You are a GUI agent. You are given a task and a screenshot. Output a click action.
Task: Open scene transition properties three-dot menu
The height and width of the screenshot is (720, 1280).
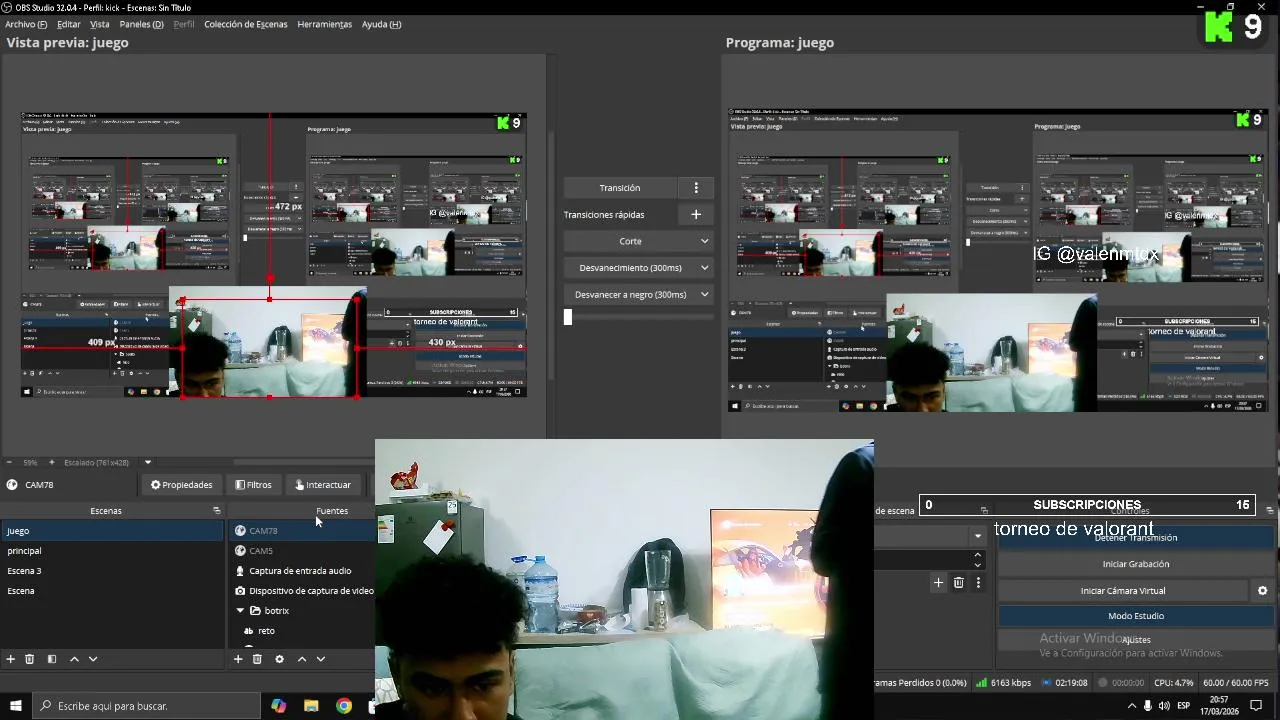pyautogui.click(x=978, y=582)
